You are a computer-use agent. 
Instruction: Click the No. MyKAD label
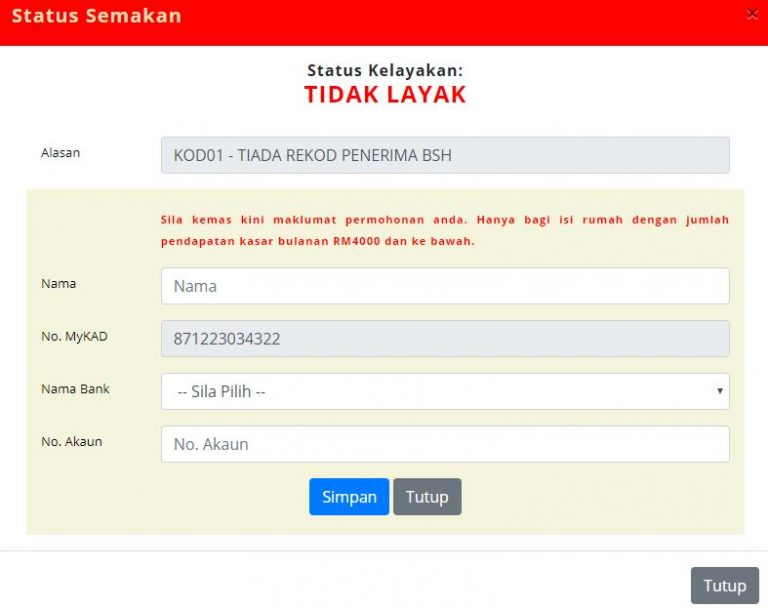tap(74, 337)
